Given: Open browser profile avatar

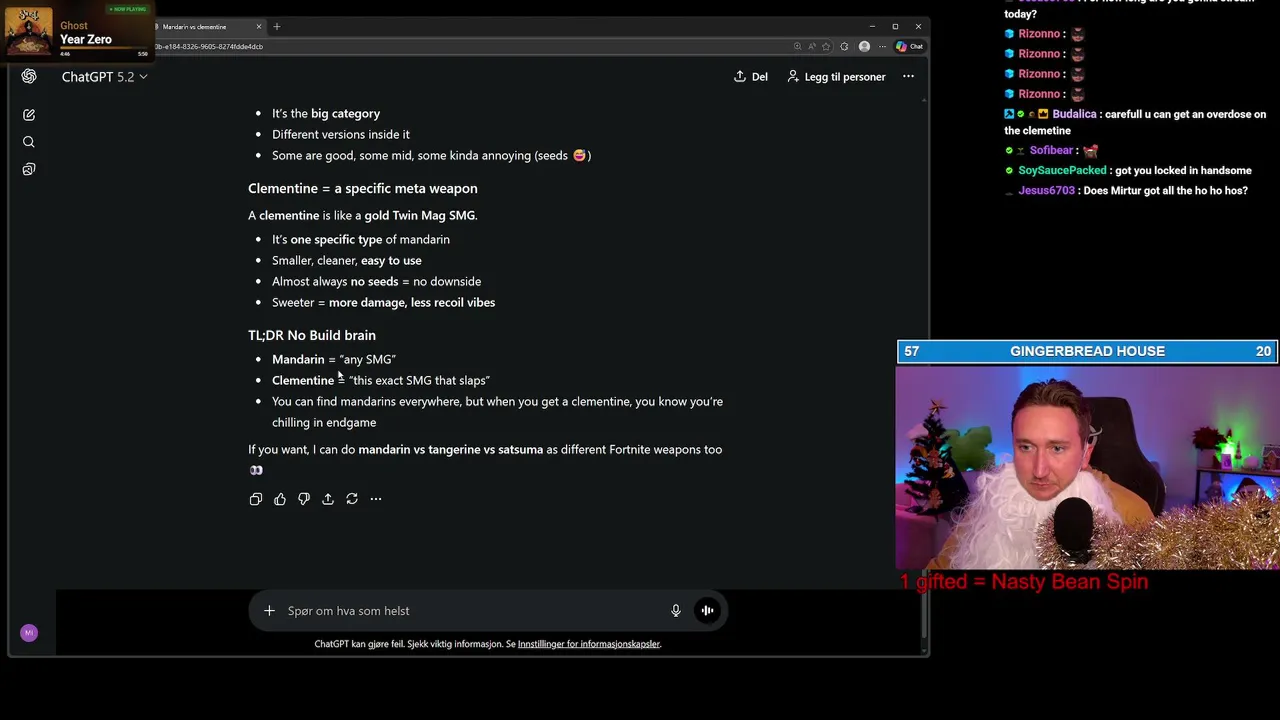Looking at the screenshot, I should point(864,46).
